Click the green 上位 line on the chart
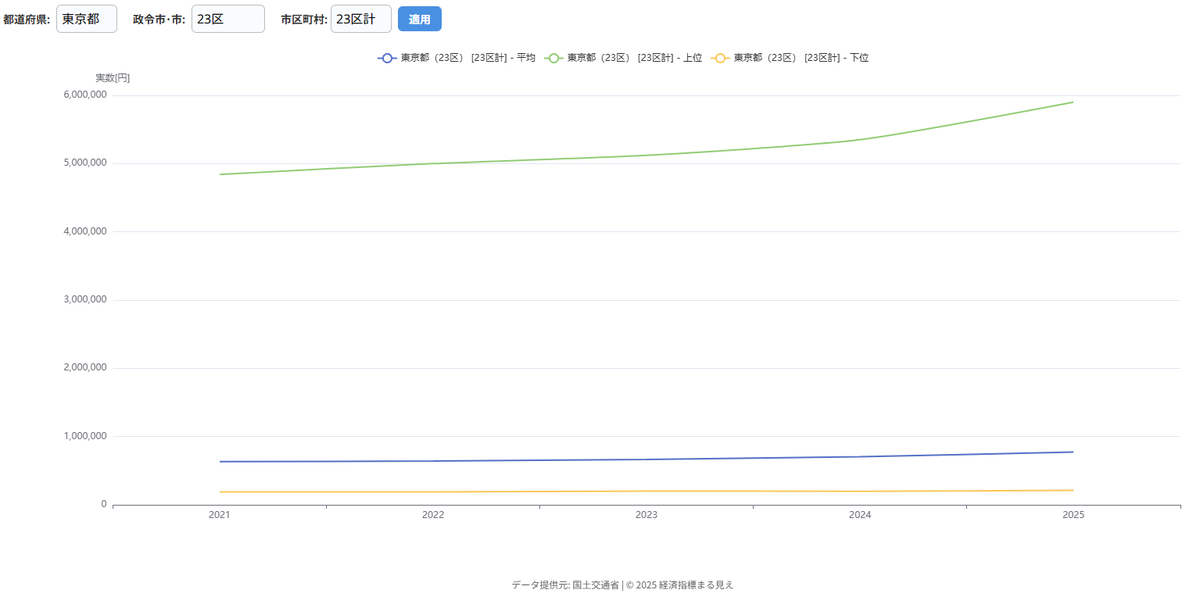 (x=646, y=155)
